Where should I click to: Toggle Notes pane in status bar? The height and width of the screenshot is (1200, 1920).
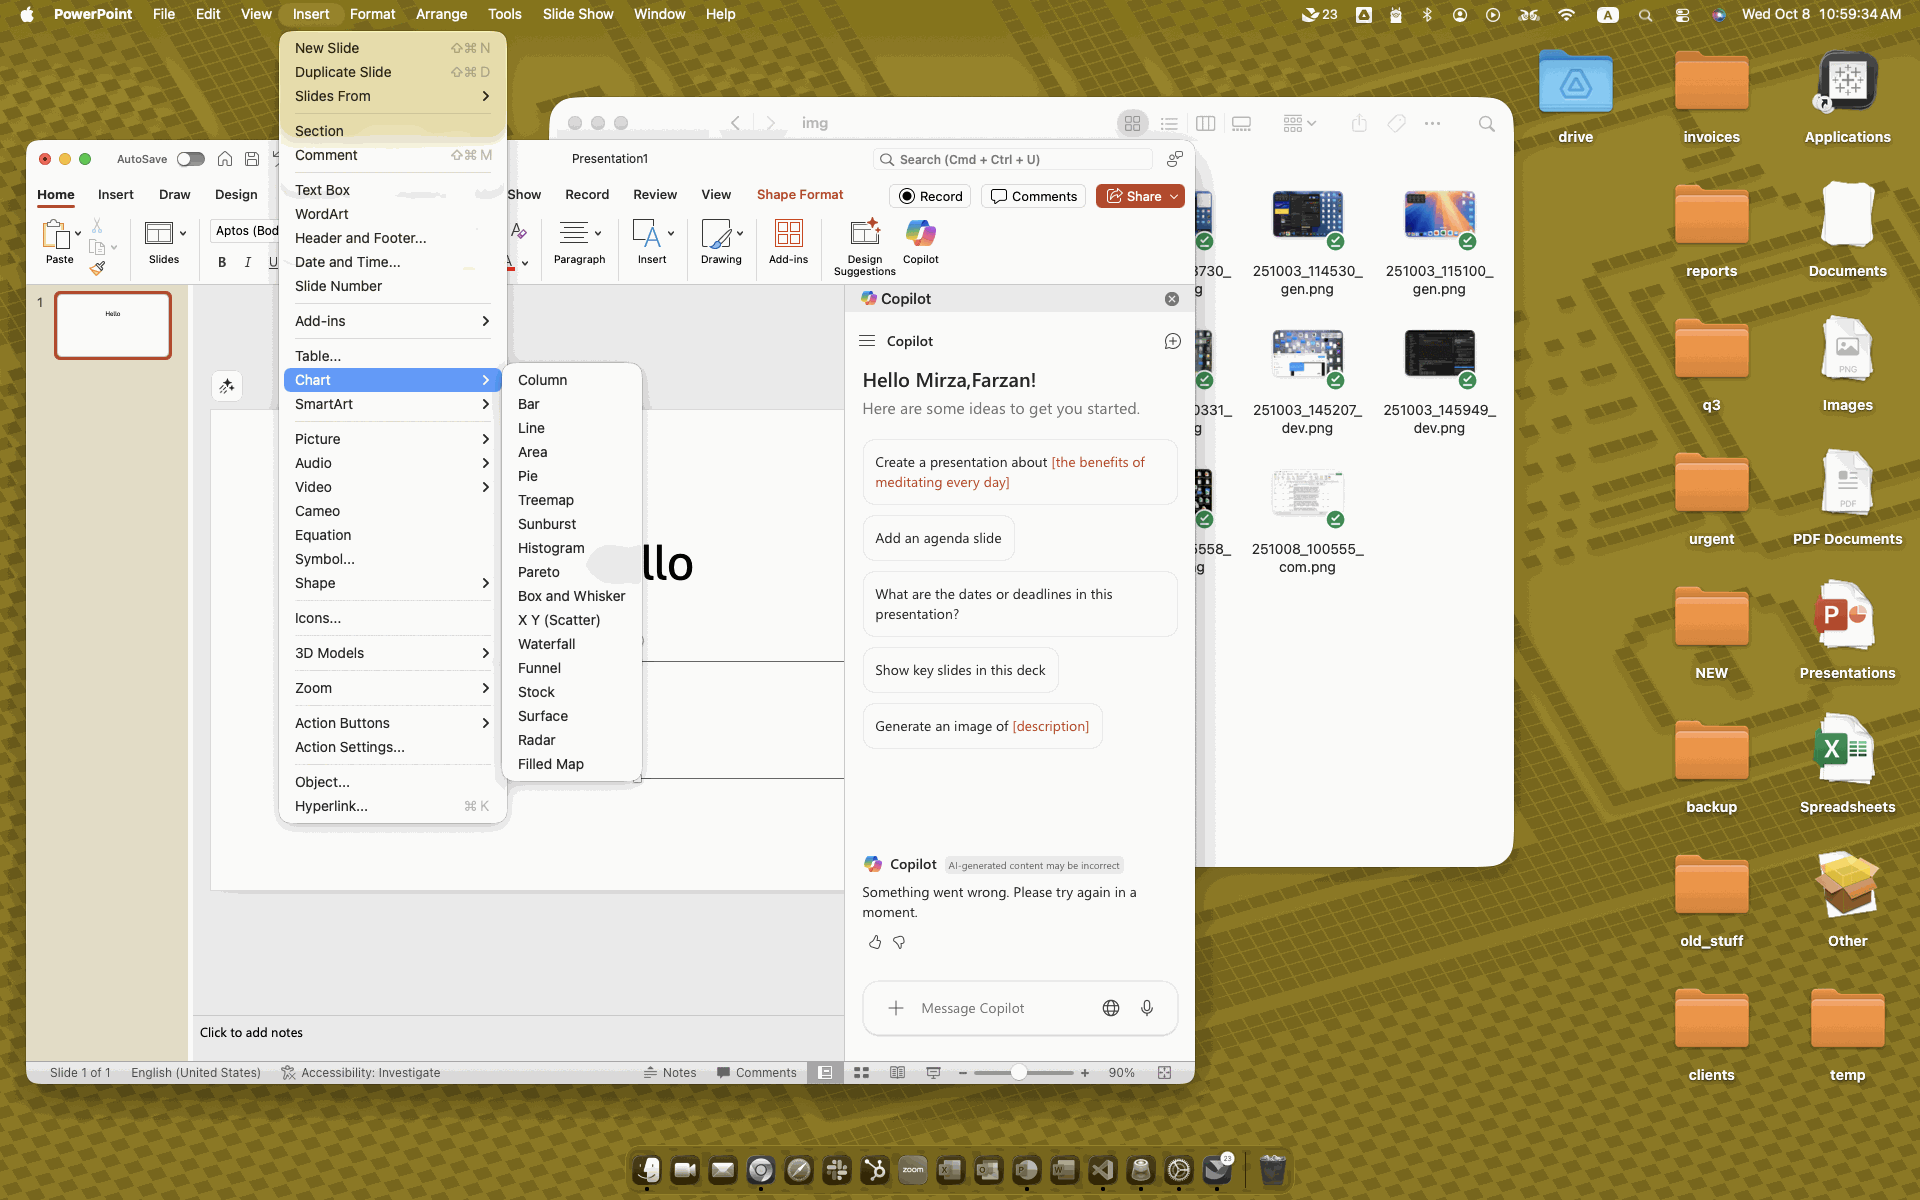click(x=670, y=1072)
